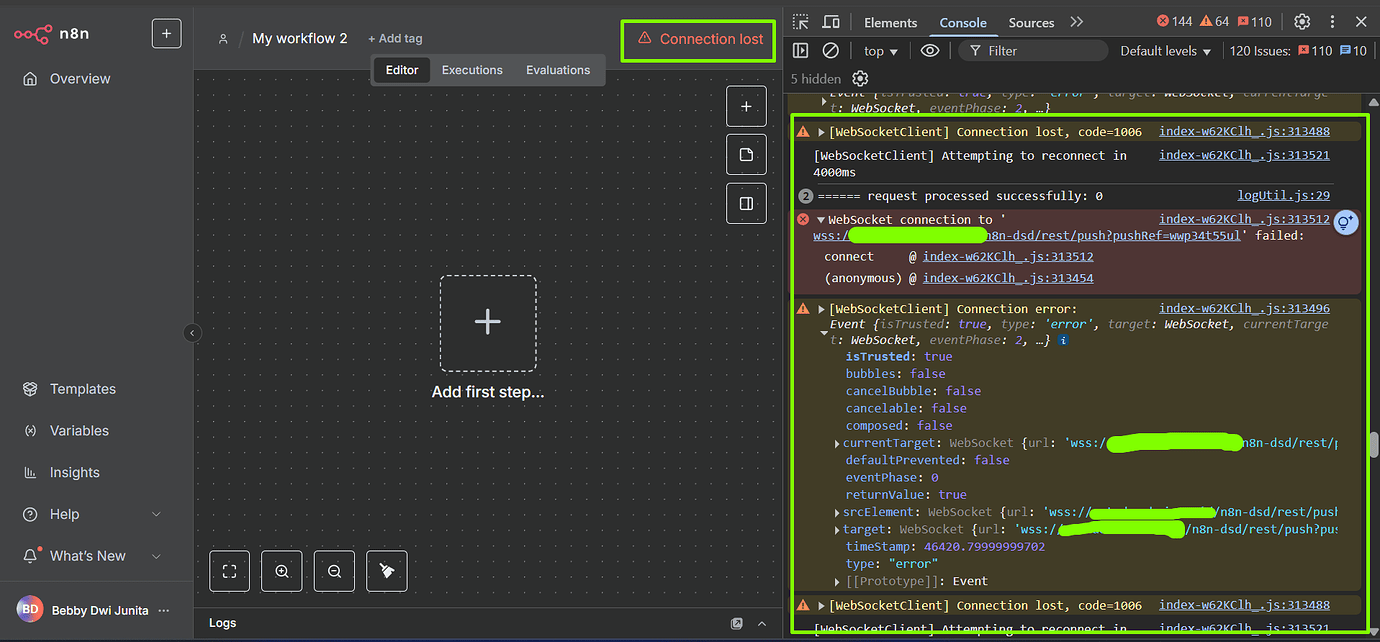Collapse the left sidebar using the arrow
1380x642 pixels.
[191, 333]
